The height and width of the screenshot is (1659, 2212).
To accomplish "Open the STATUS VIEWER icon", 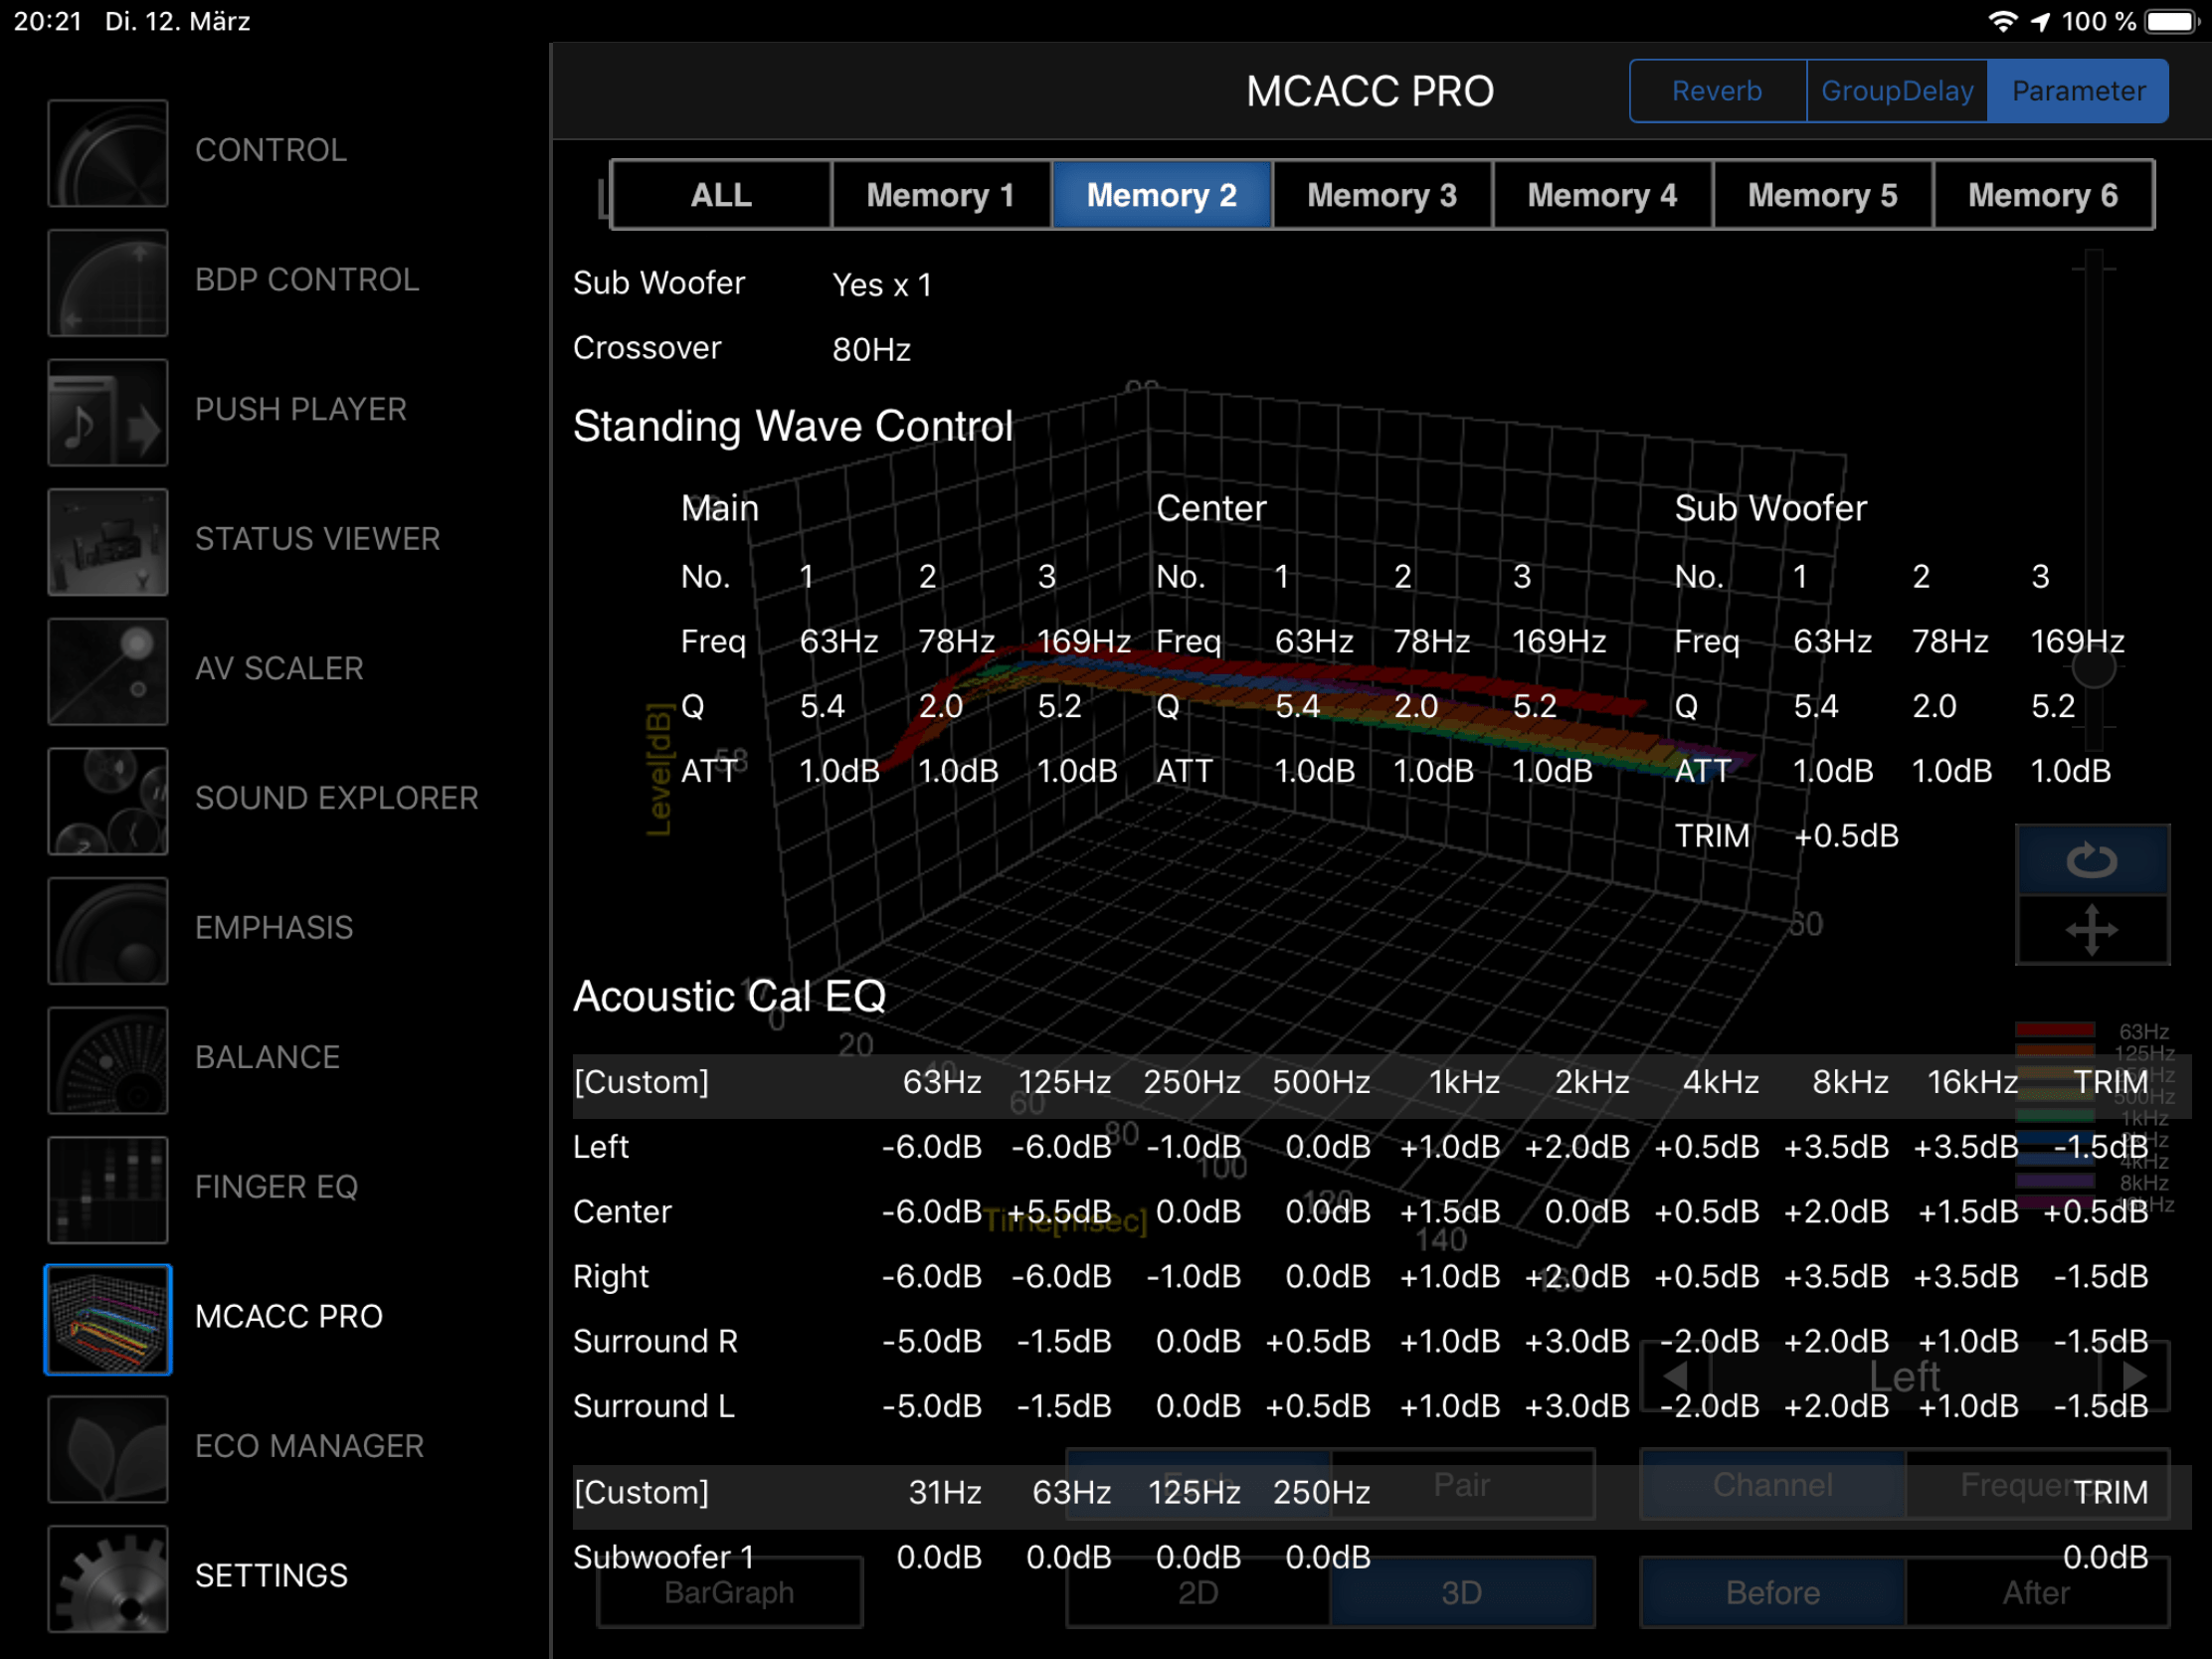I will point(108,541).
